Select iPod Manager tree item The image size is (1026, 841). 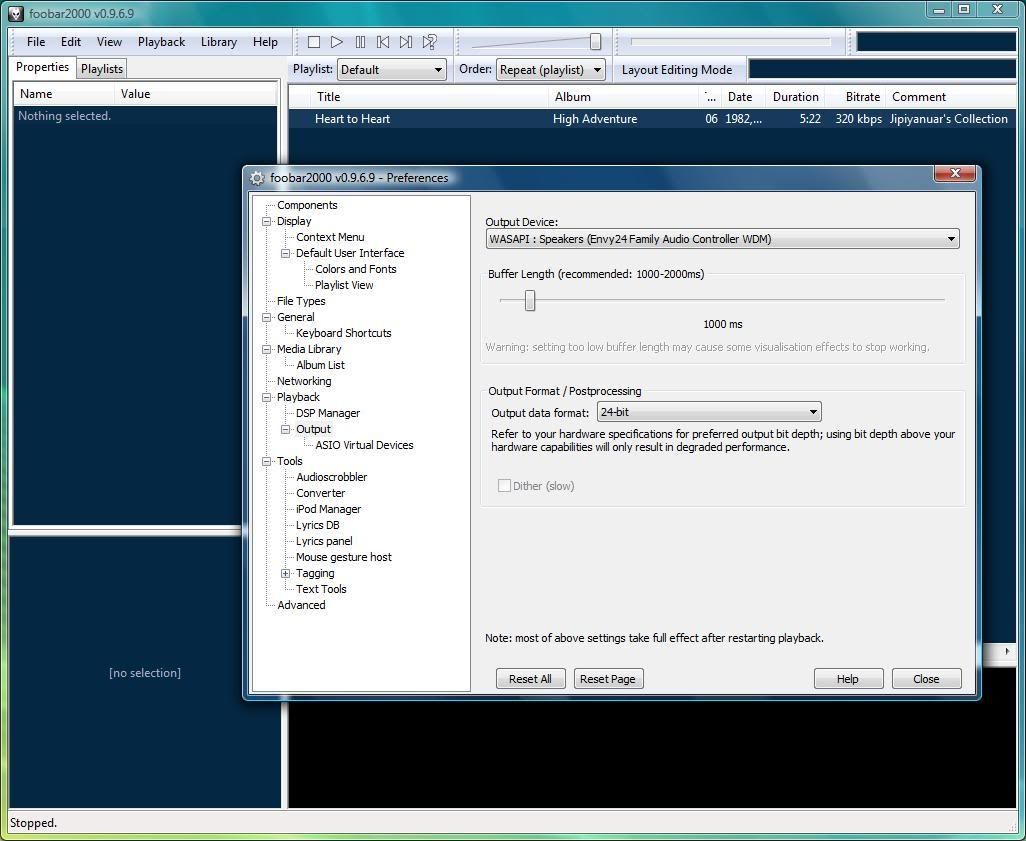point(328,509)
